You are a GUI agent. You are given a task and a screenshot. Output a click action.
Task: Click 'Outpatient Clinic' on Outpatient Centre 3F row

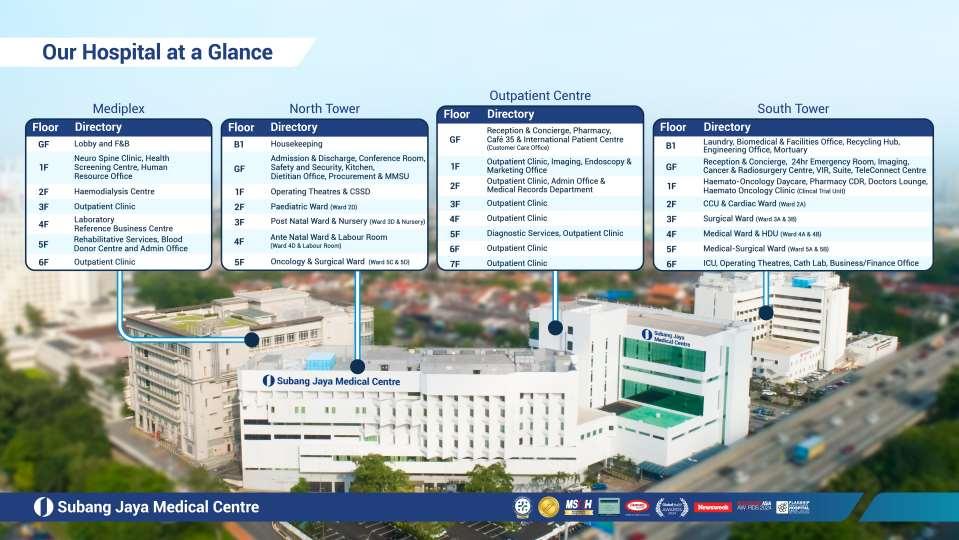[517, 203]
